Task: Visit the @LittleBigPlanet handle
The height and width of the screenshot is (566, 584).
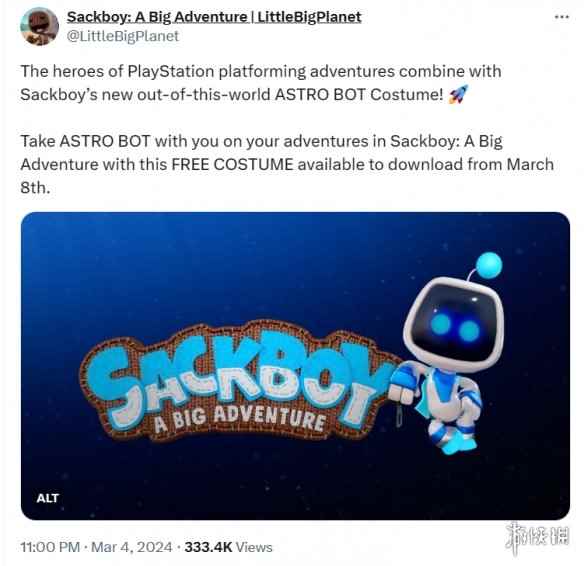Action: tap(123, 36)
